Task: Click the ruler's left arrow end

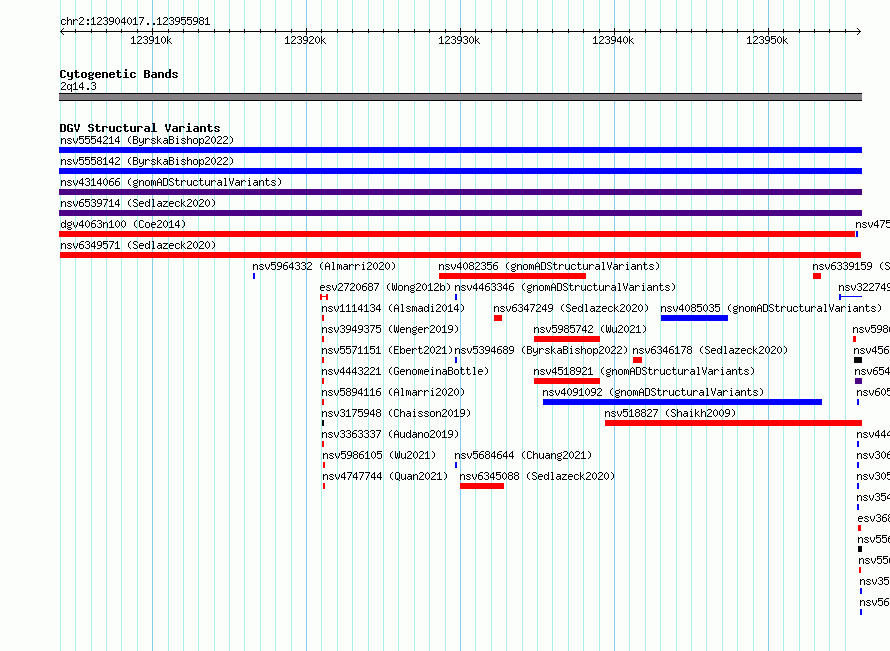Action: click(62, 32)
